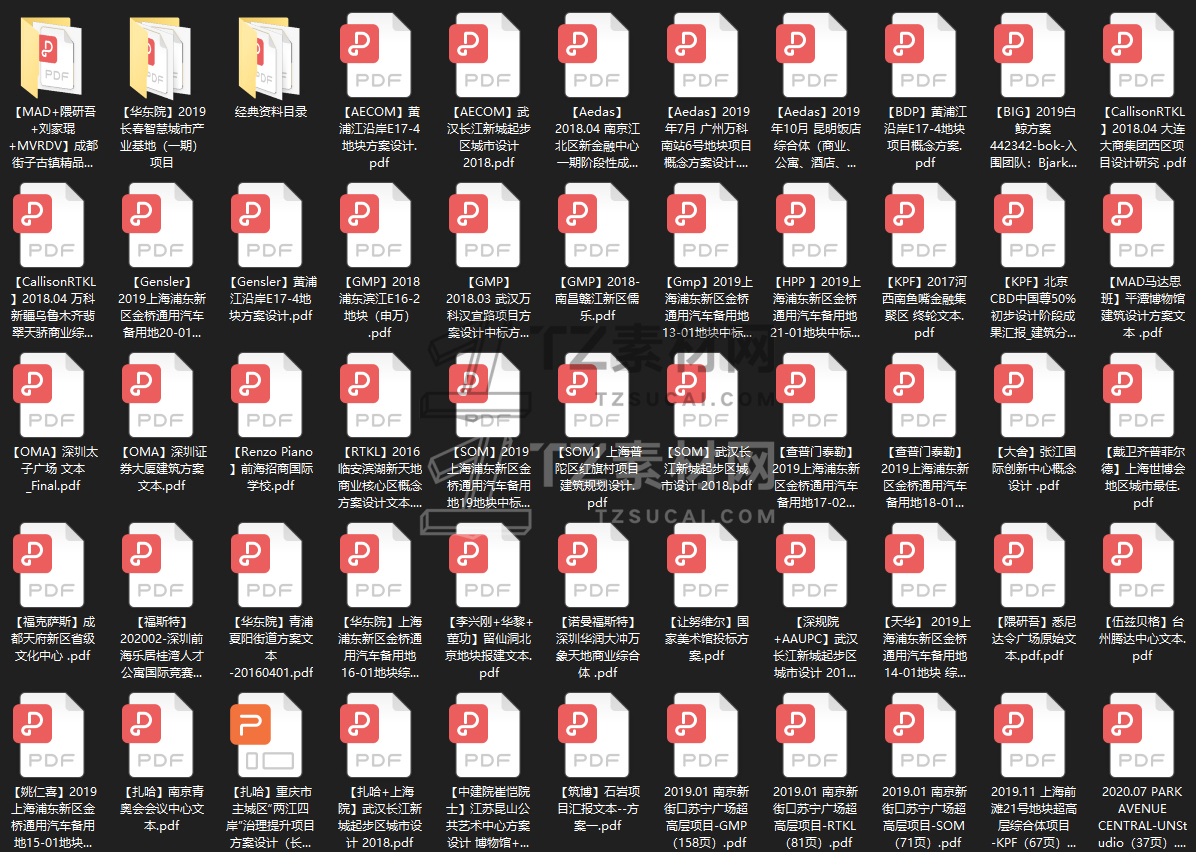Select 【深规院+AAUPC】武汉长江新城 PDF icon
The width and height of the screenshot is (1196, 852).
pyautogui.click(x=812, y=566)
